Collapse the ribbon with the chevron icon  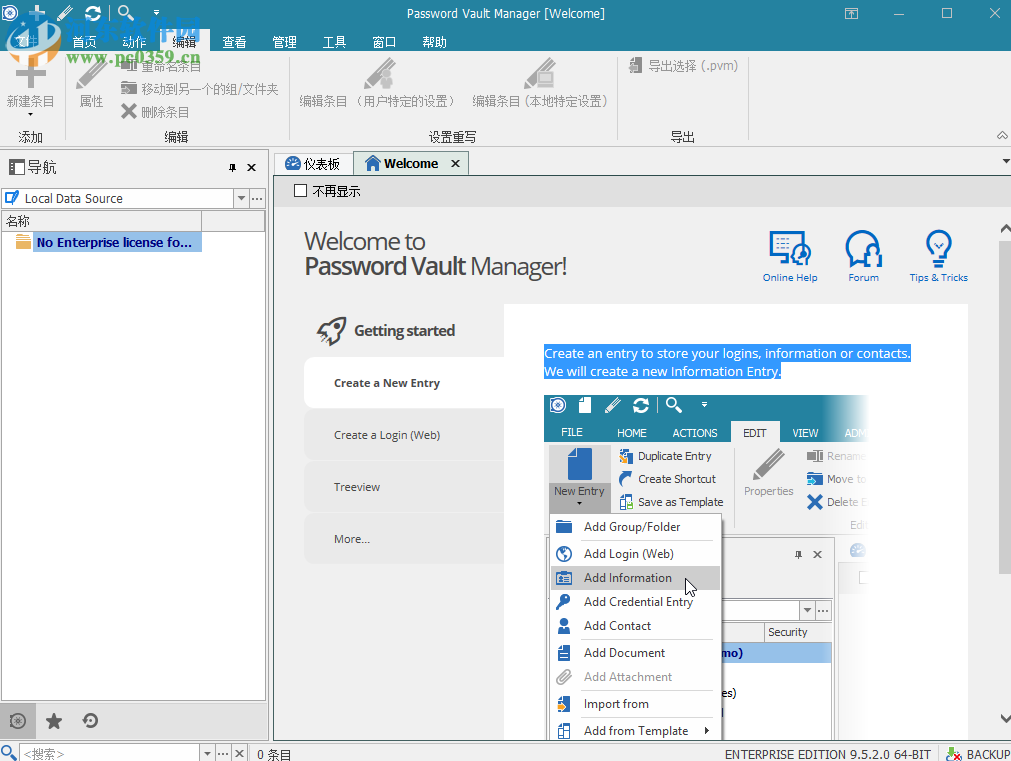point(1001,135)
